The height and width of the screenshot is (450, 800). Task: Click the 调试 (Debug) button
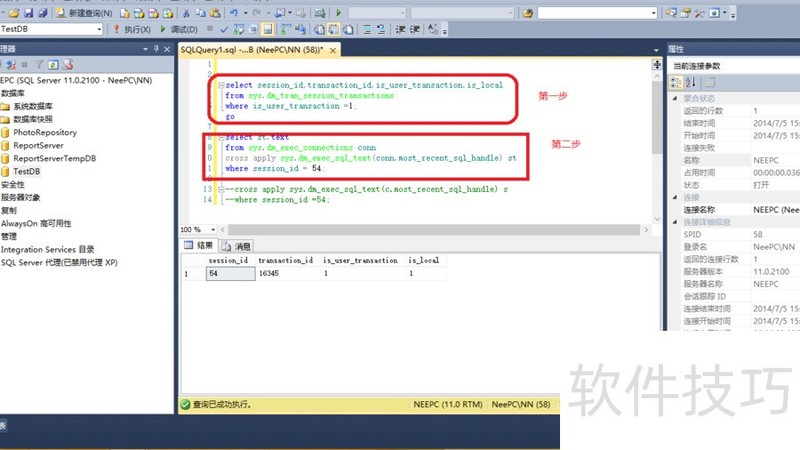point(178,30)
